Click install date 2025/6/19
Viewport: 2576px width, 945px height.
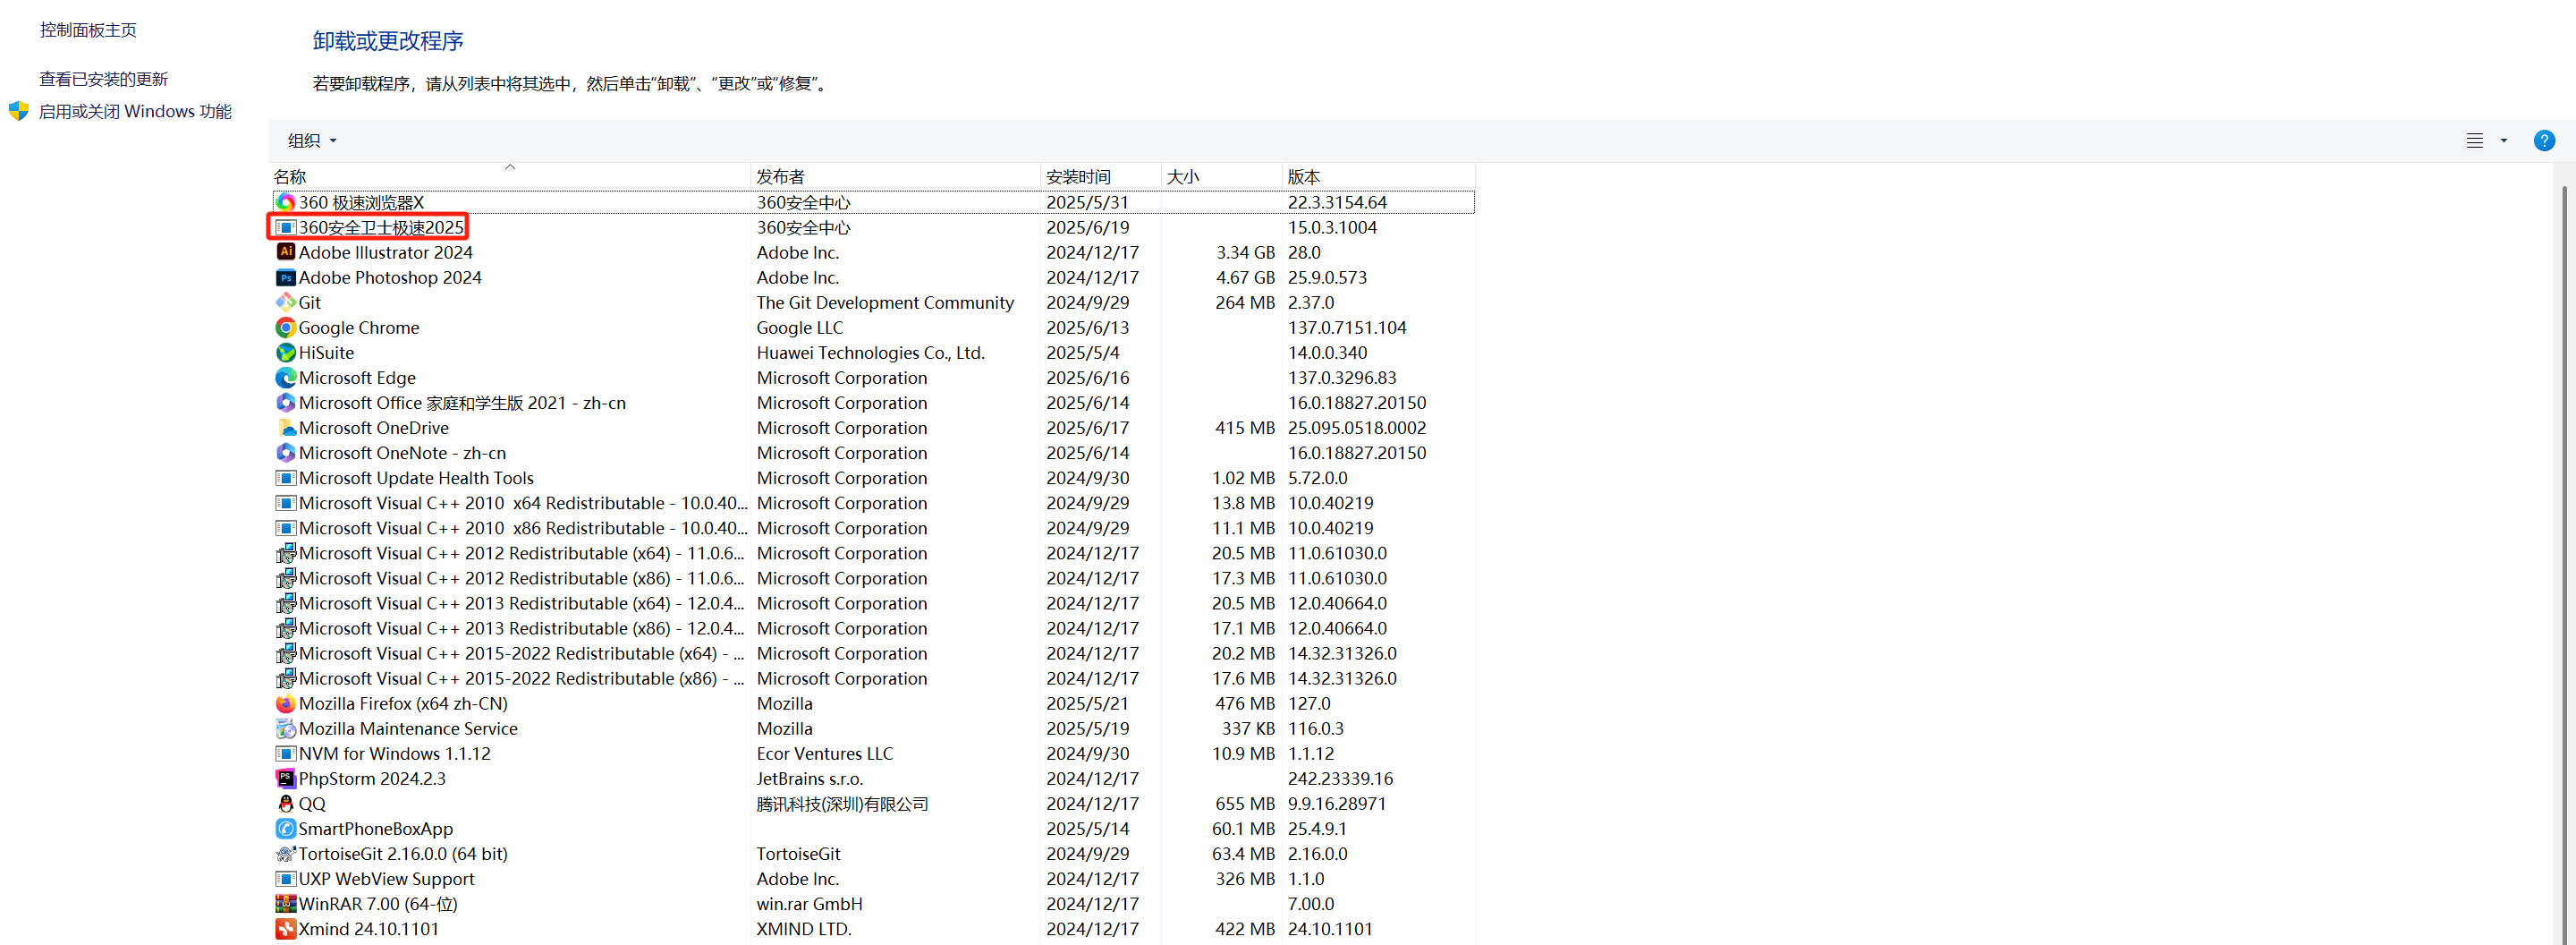click(1088, 227)
